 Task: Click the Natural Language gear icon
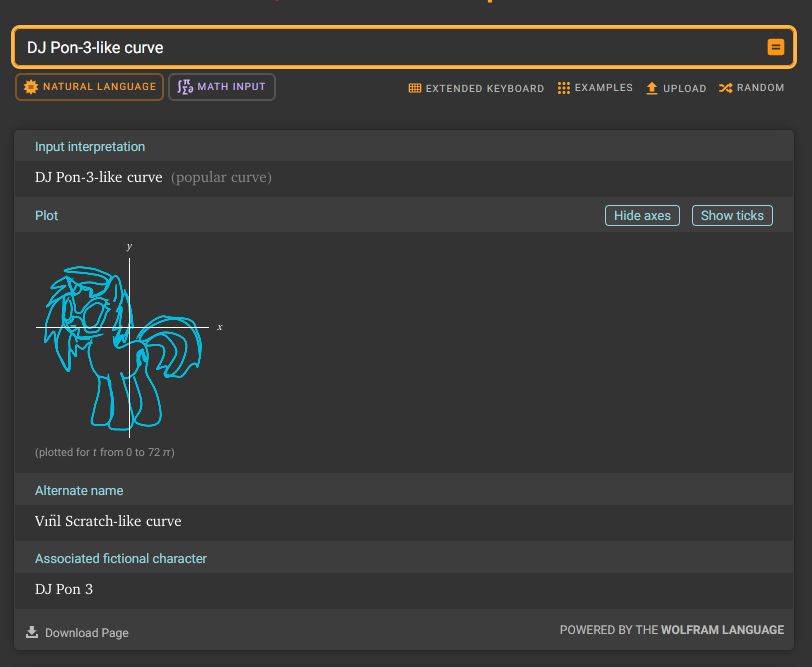point(31,87)
